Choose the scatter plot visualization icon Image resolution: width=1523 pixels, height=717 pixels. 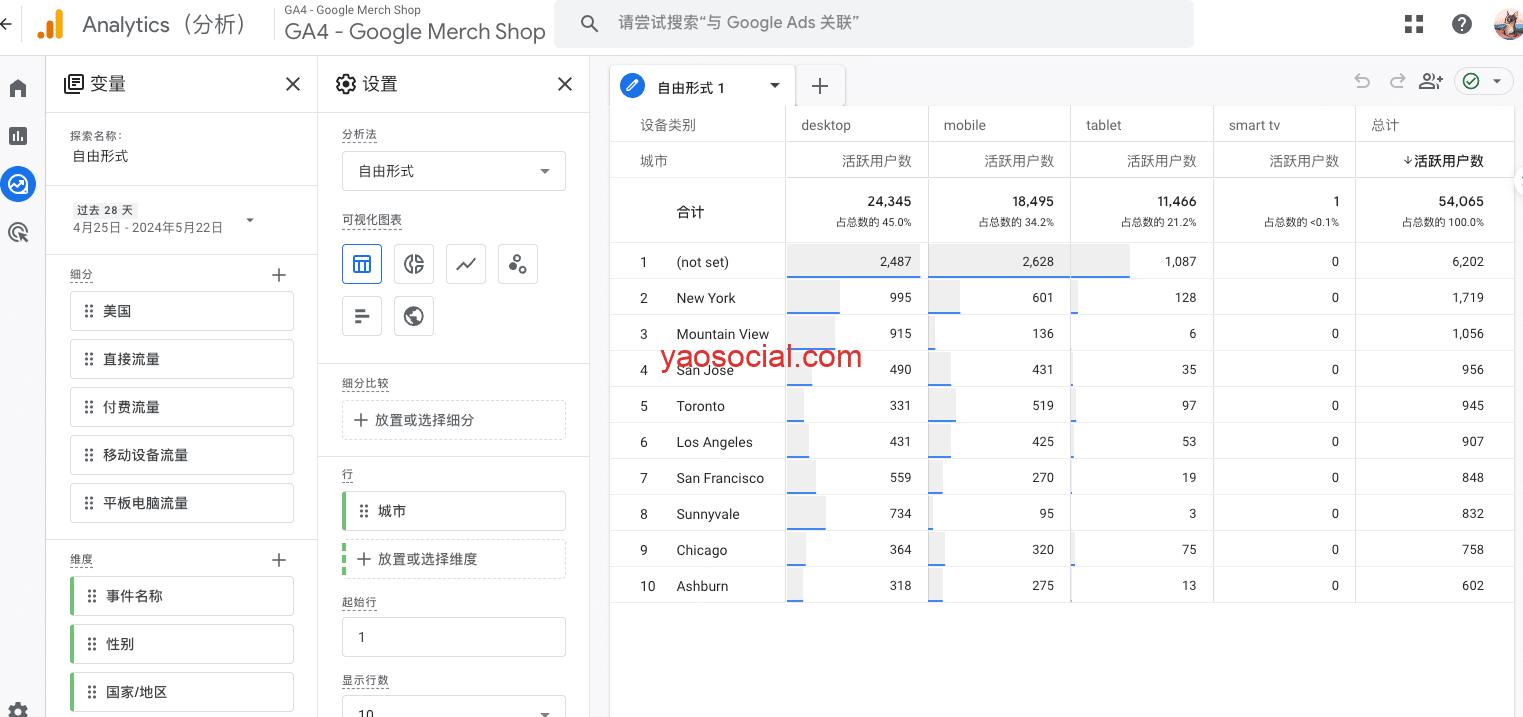pyautogui.click(x=518, y=264)
